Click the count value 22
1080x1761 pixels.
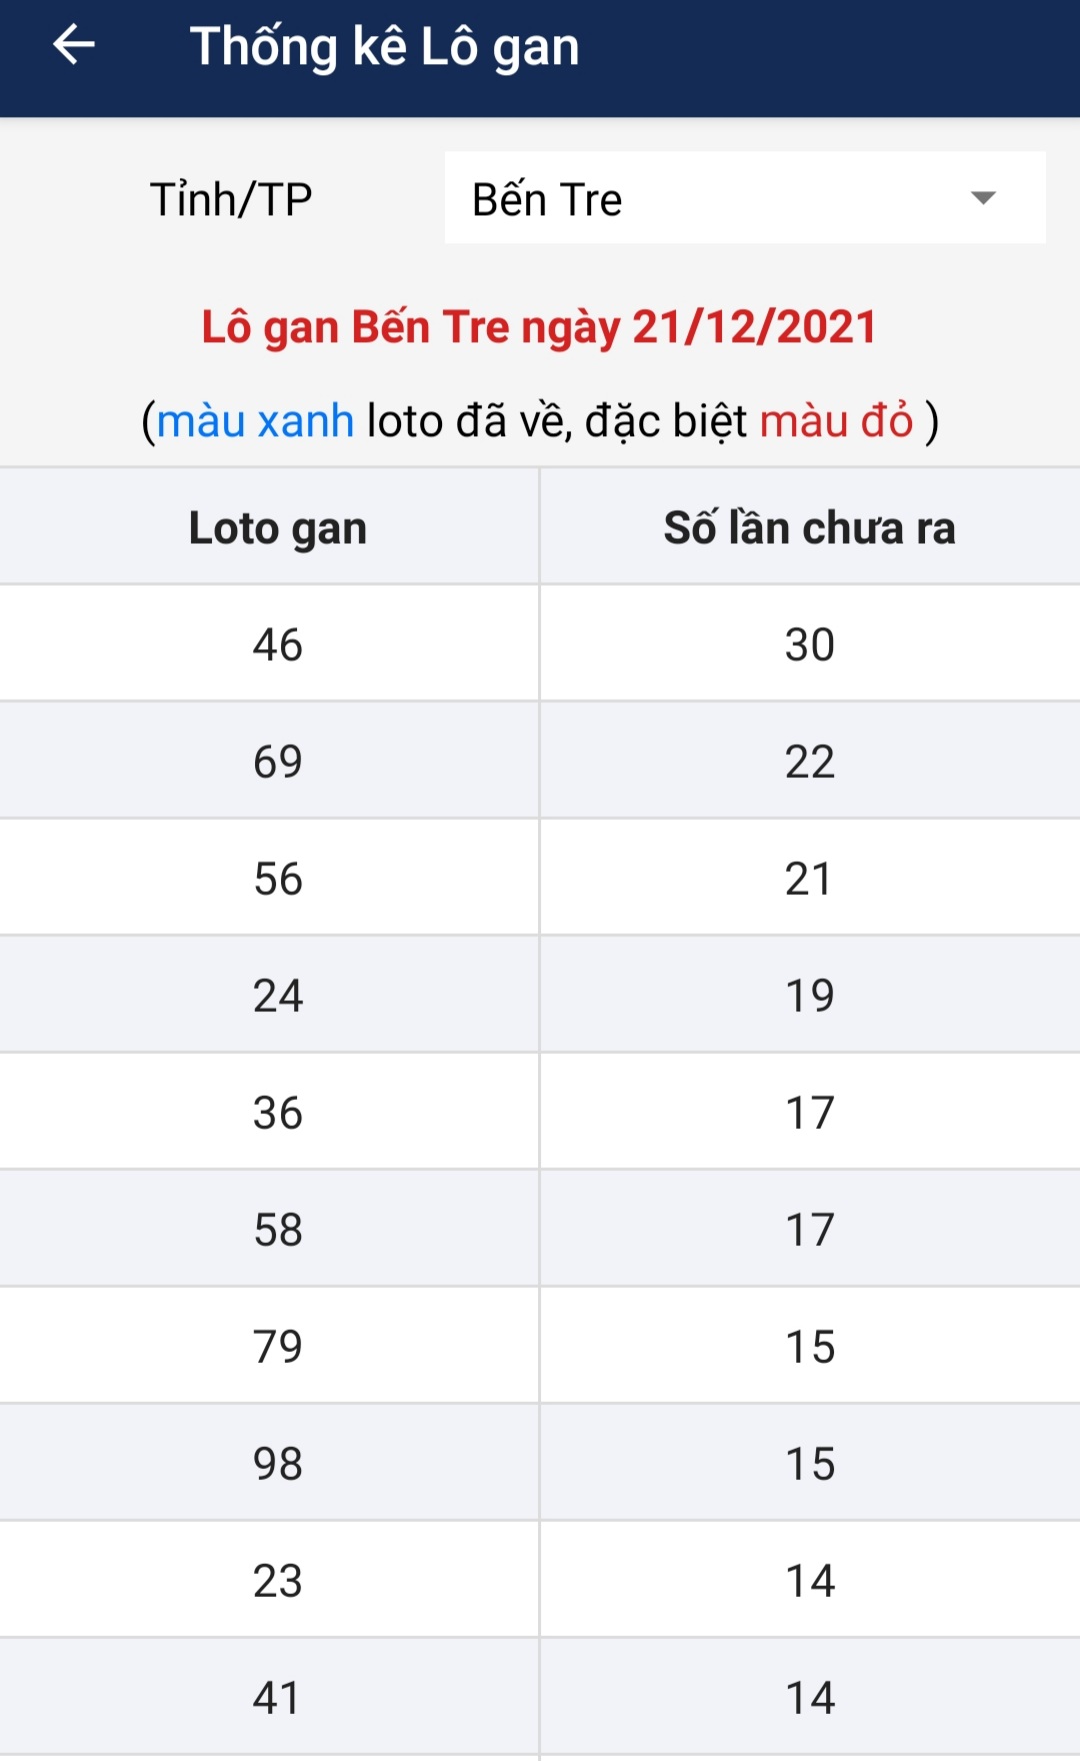(x=809, y=761)
